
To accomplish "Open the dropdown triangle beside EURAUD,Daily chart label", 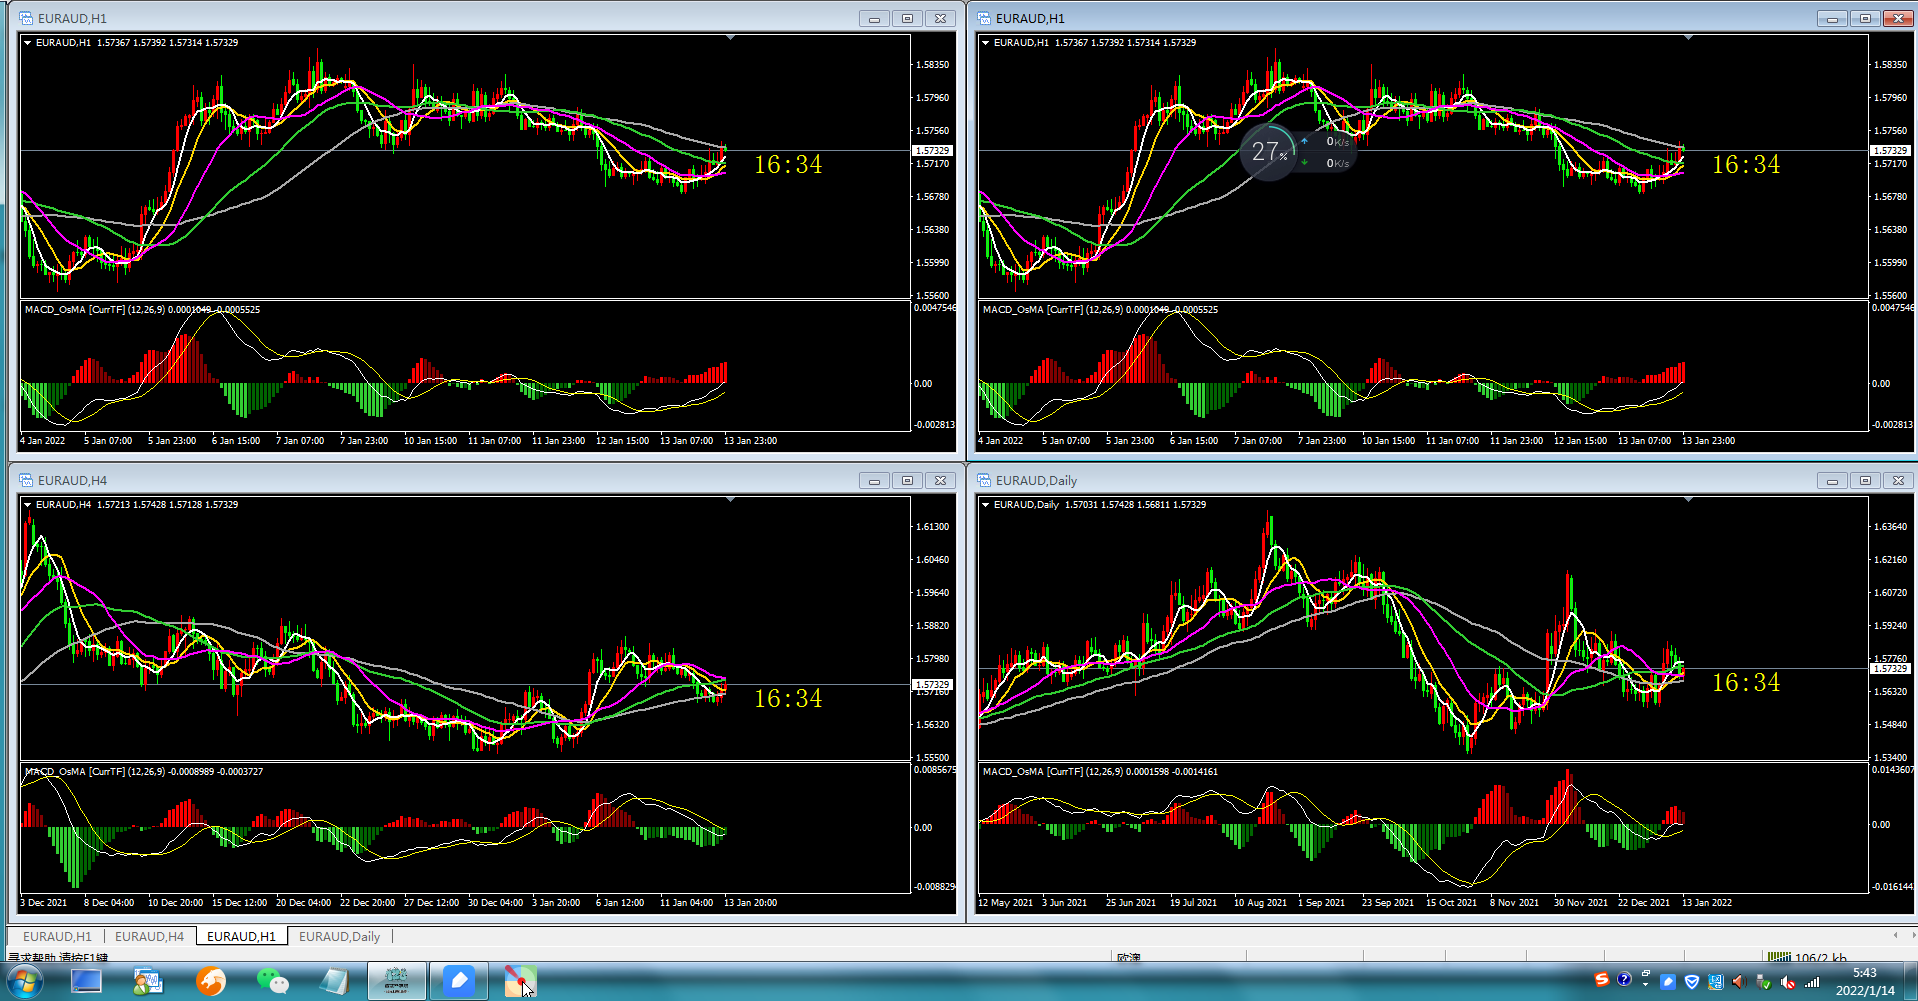I will tap(986, 505).
